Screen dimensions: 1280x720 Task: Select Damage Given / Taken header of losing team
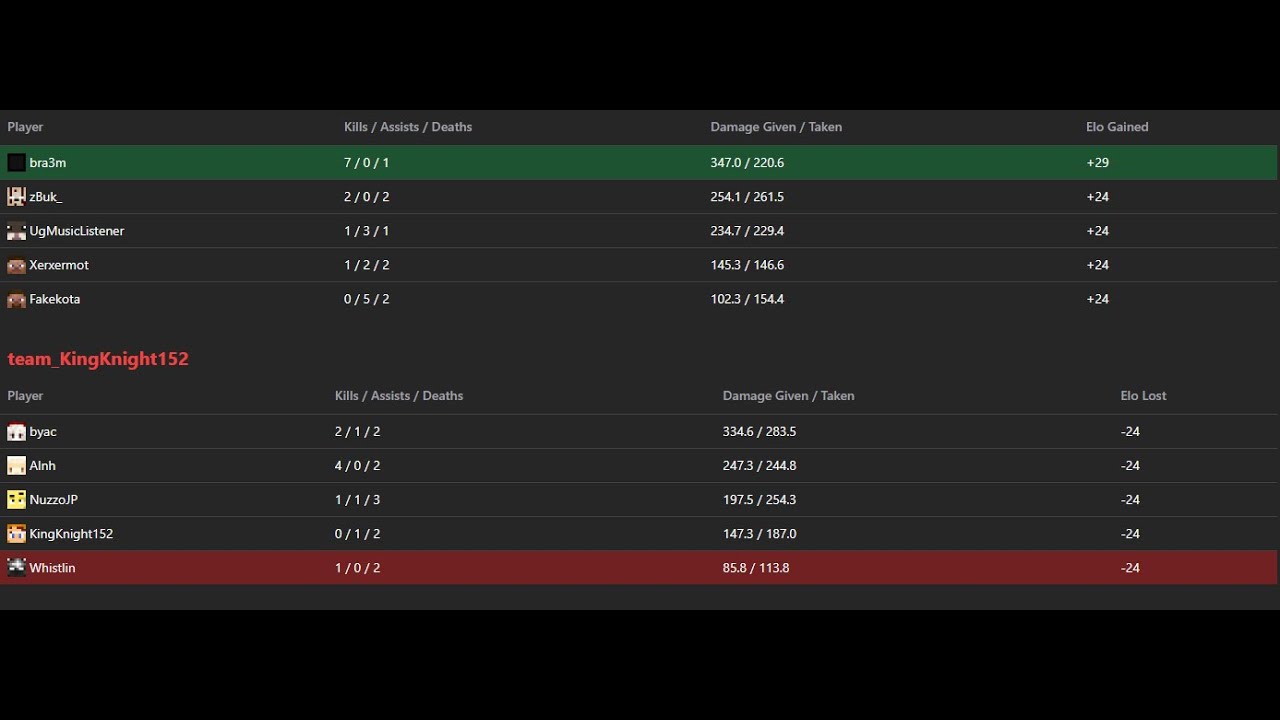[x=789, y=396]
